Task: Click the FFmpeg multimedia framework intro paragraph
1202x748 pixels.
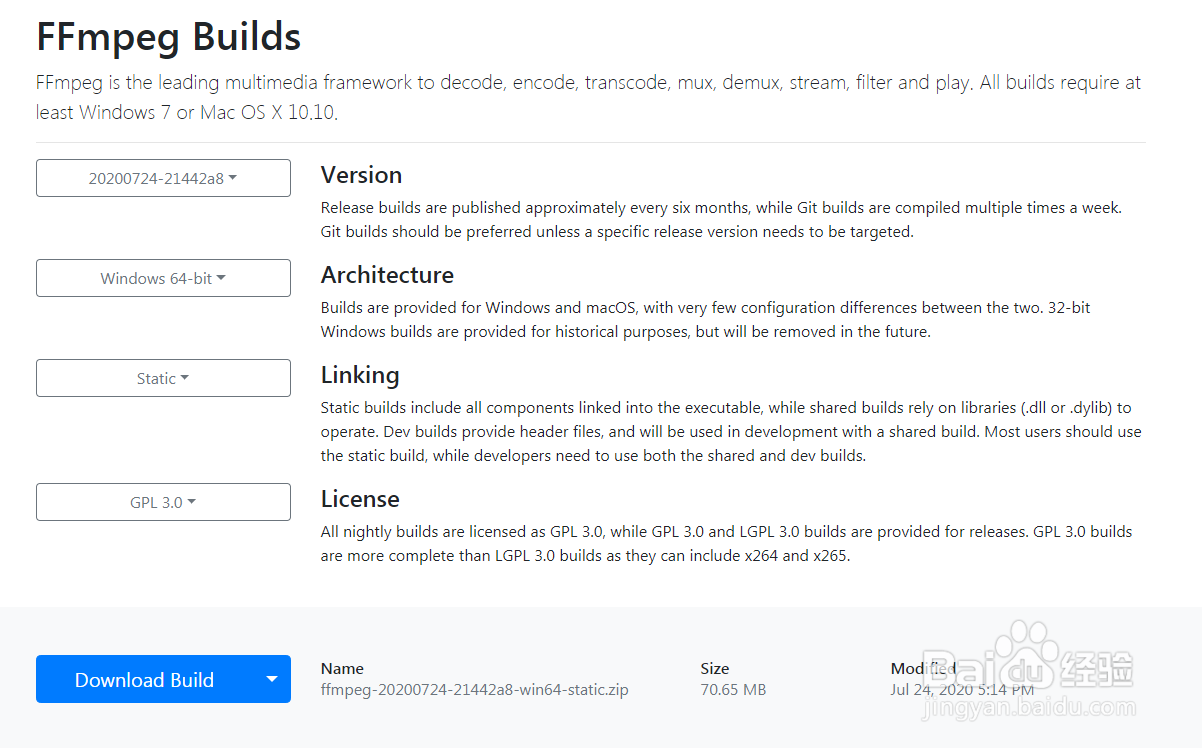Action: pyautogui.click(x=588, y=97)
